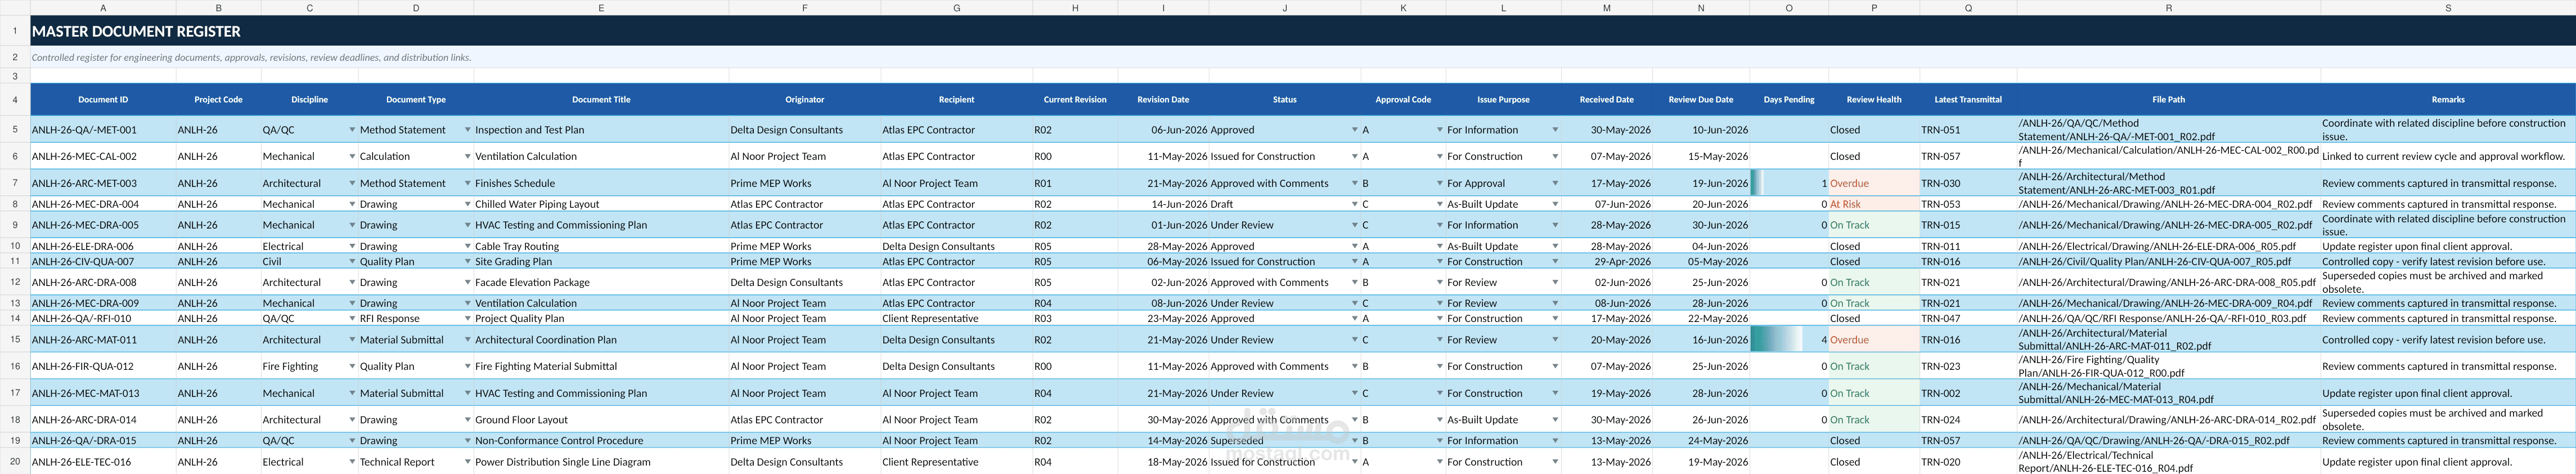2576x474 pixels.
Task: Open Document Type dropdown arrow for Technical Report row
Action: pos(467,462)
